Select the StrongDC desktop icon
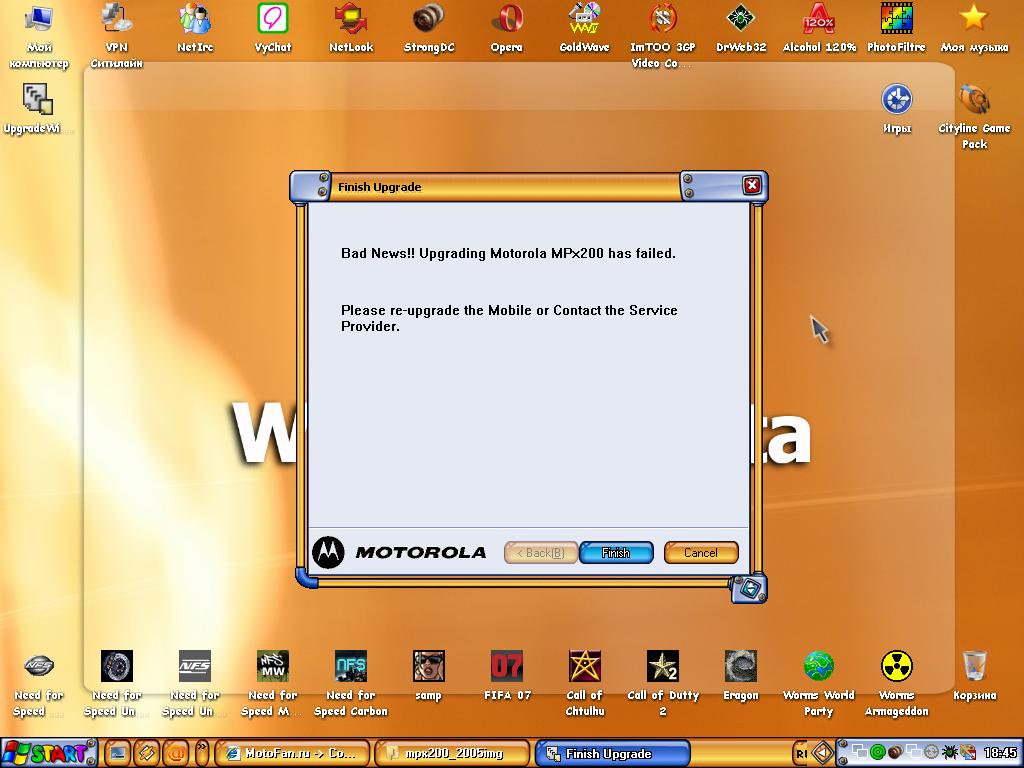Image resolution: width=1024 pixels, height=768 pixels. 428,27
